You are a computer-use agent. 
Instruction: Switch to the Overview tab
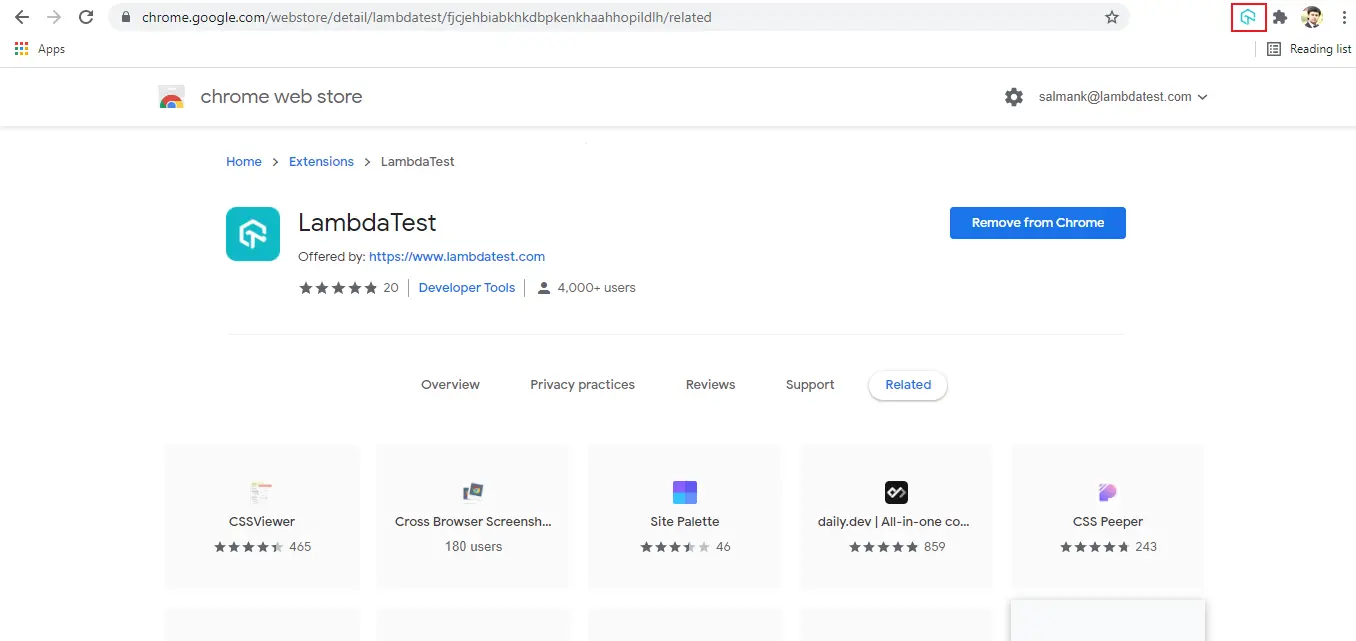[450, 385]
